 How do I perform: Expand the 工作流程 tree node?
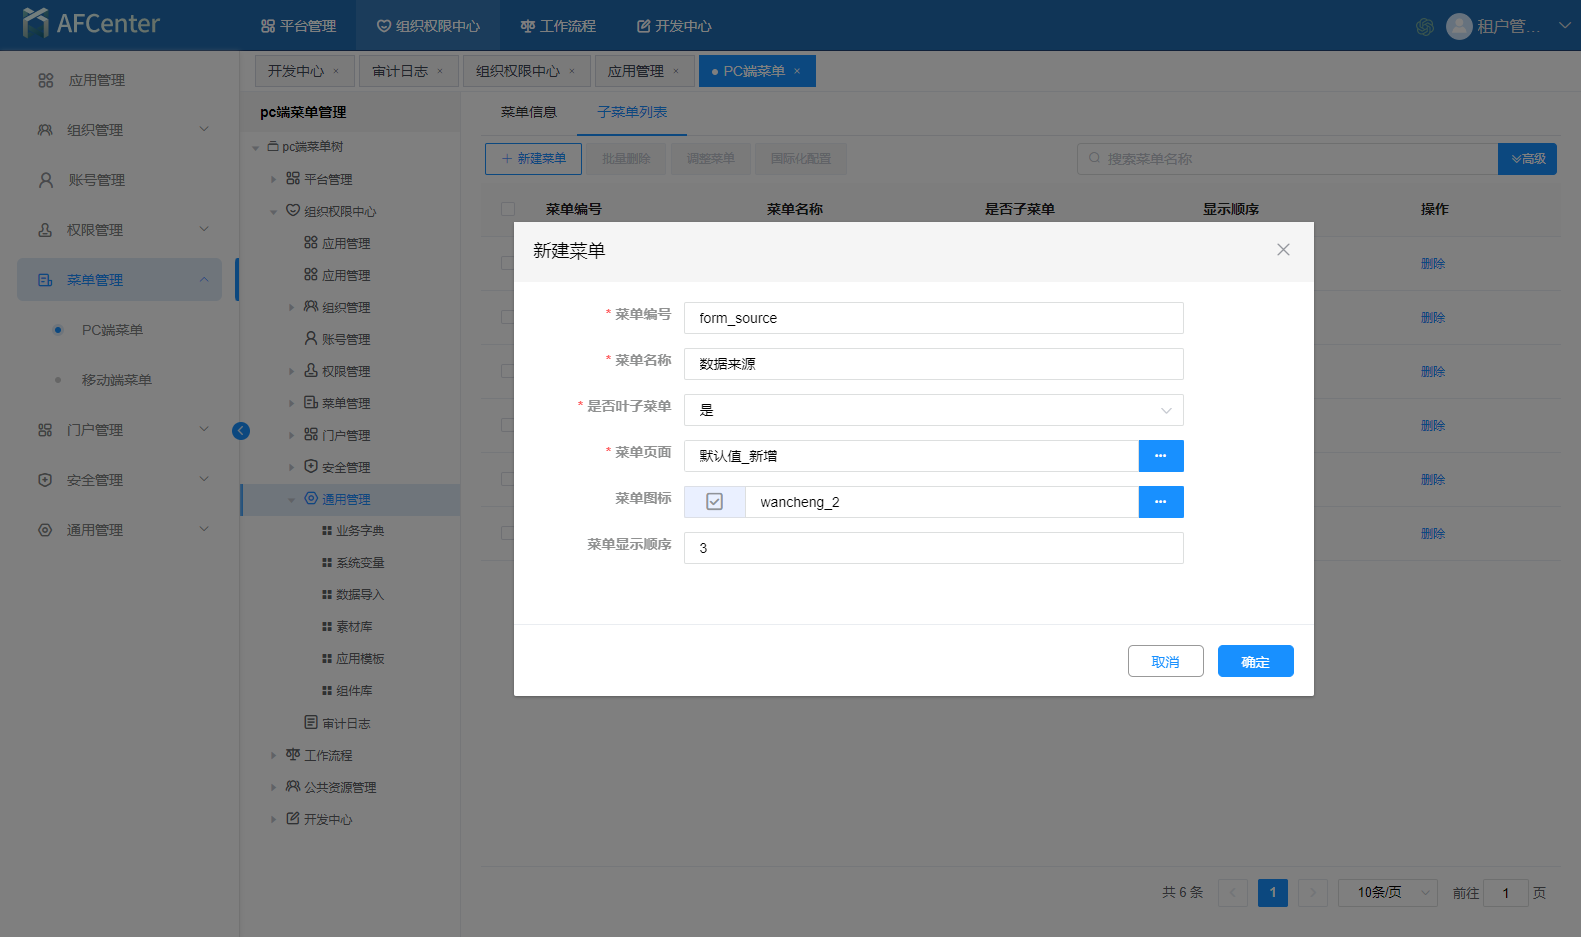coord(273,756)
